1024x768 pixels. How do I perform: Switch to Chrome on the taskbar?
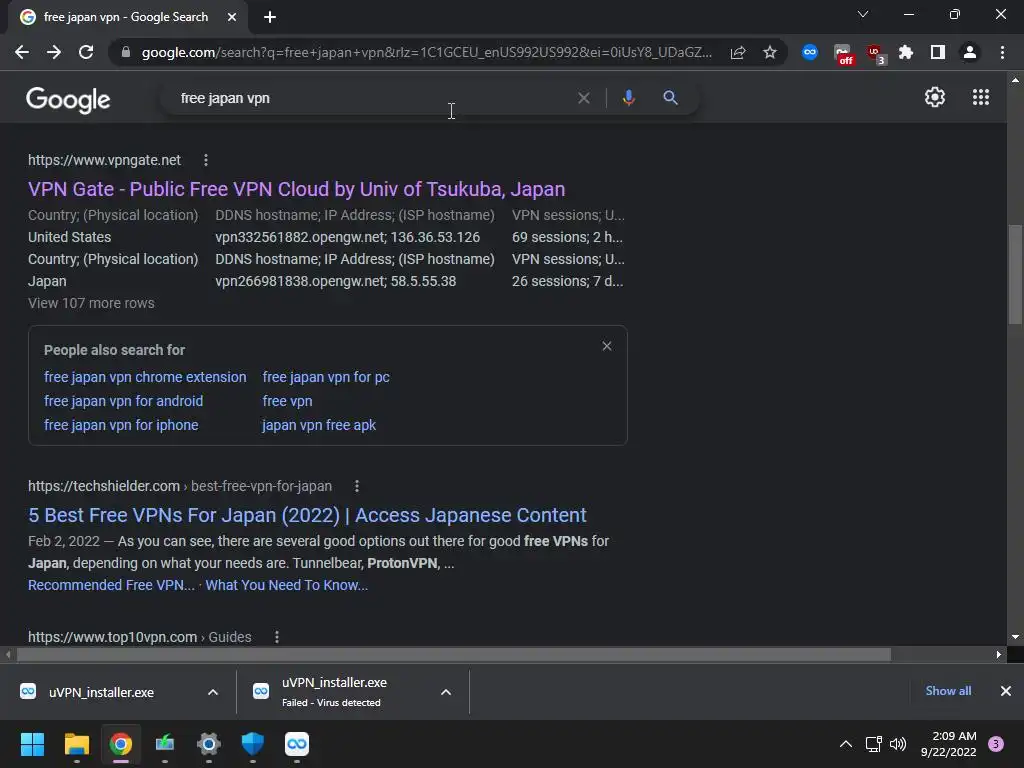[x=120, y=744]
